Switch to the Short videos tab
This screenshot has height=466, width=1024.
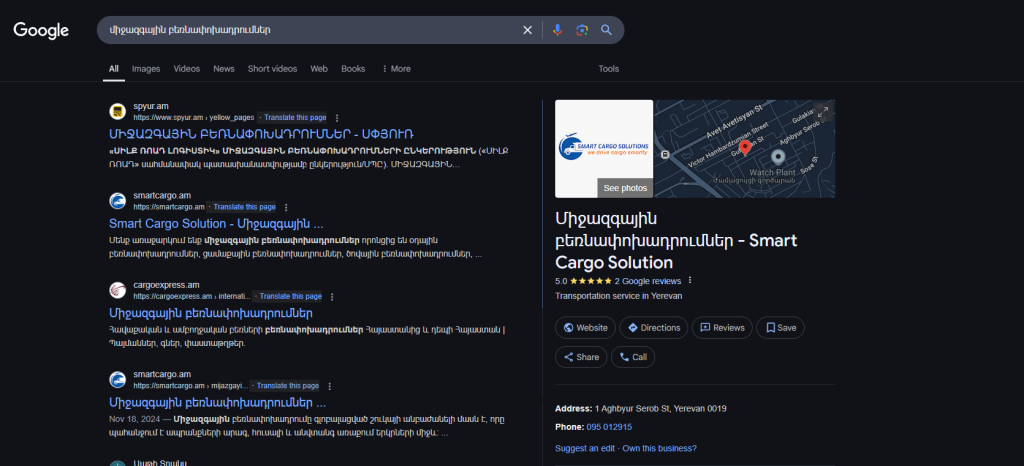tap(272, 69)
